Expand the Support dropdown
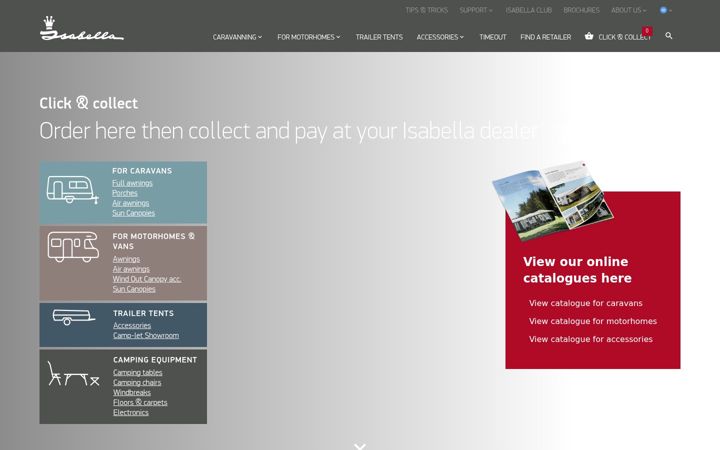 [x=476, y=10]
